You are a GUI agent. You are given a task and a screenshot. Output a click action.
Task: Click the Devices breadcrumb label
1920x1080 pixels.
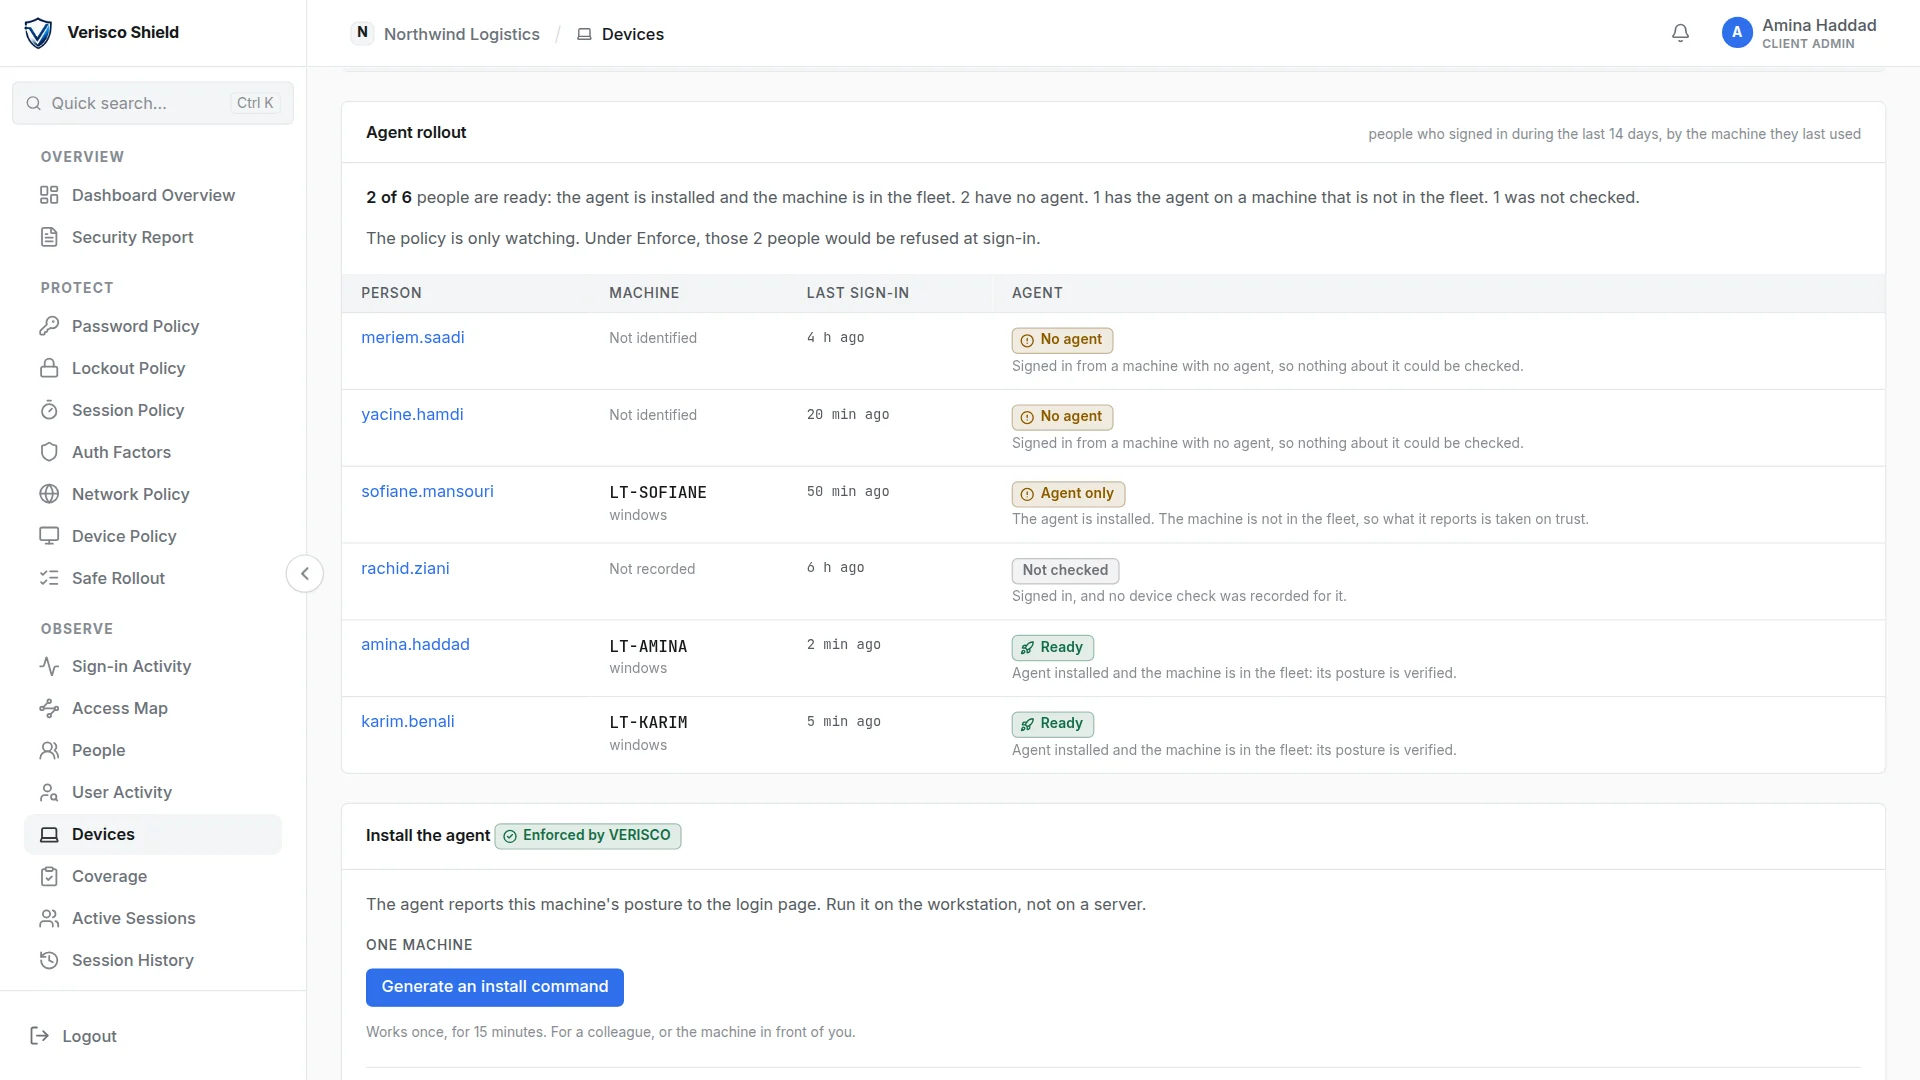pyautogui.click(x=633, y=34)
